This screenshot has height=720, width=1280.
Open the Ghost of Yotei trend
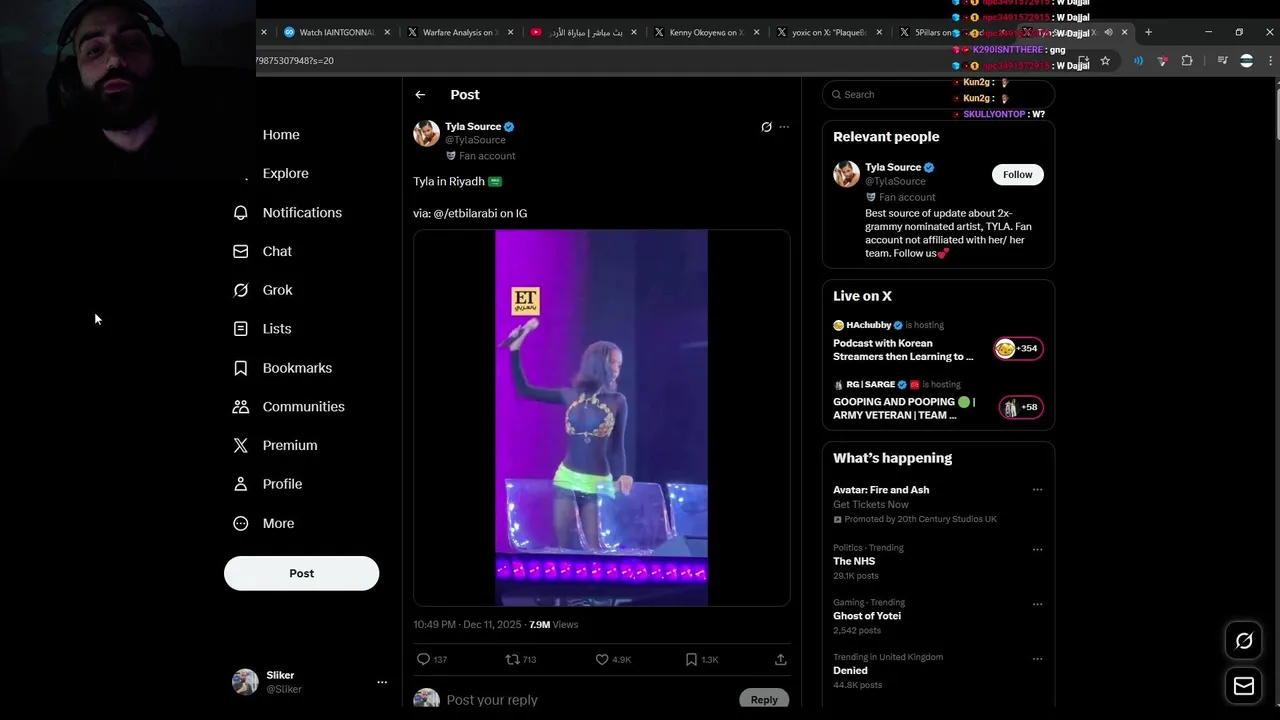867,616
